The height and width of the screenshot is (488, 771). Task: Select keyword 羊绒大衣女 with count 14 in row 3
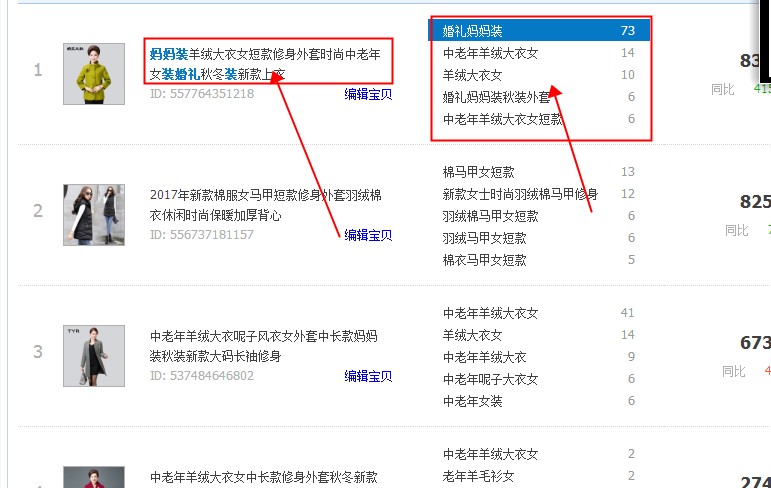472,335
